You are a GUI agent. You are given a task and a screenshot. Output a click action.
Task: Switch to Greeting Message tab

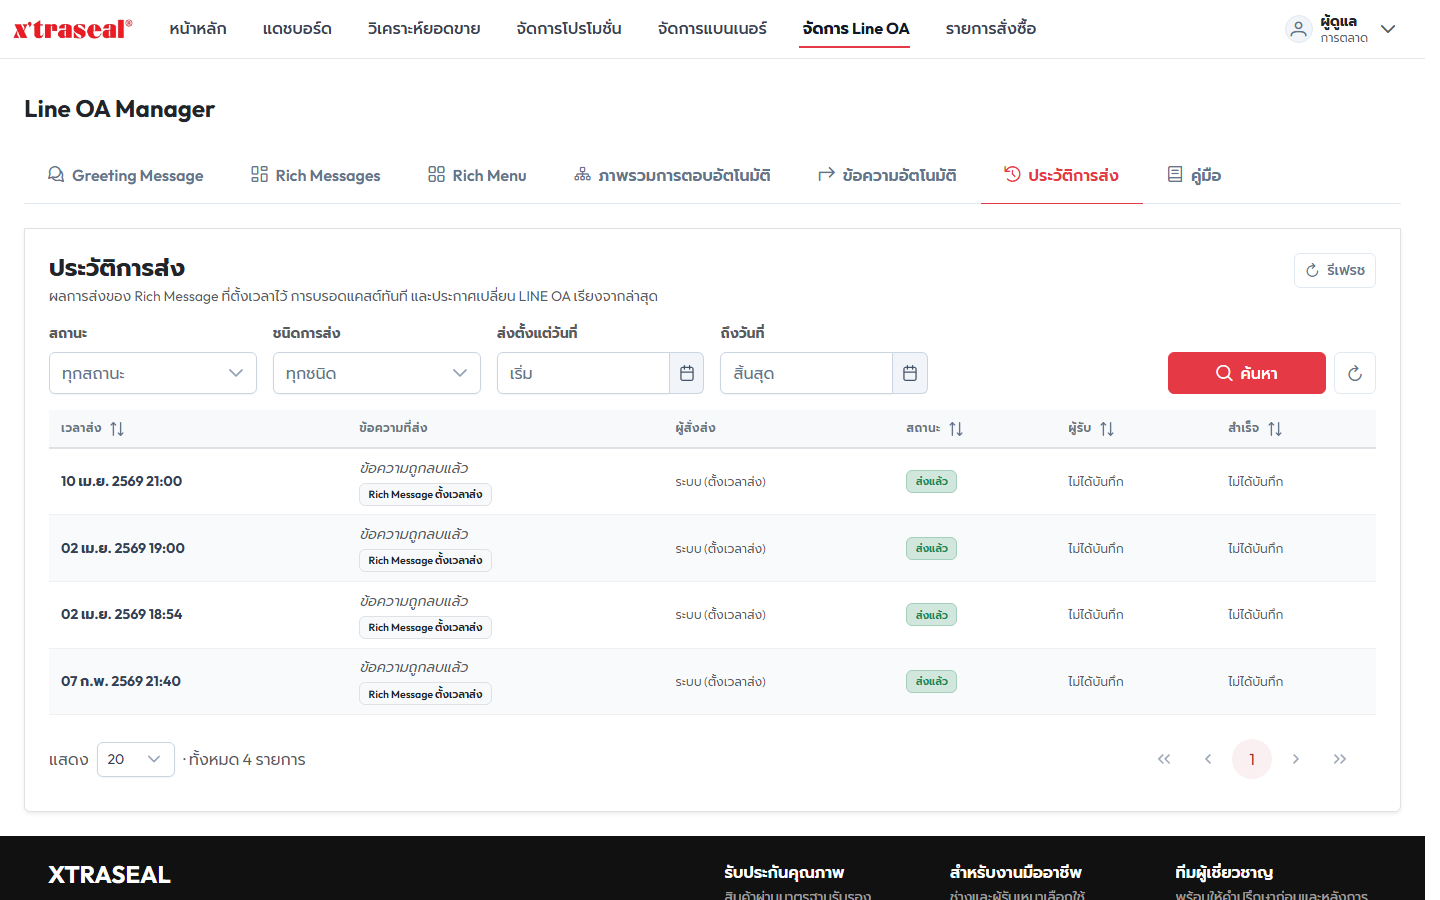[126, 175]
